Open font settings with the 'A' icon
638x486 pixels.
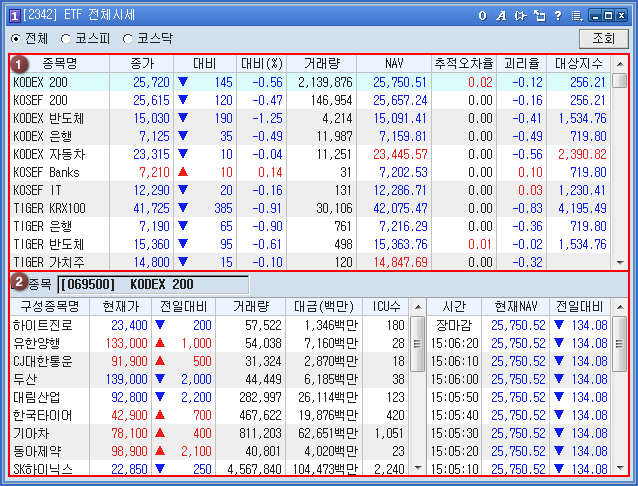[500, 15]
